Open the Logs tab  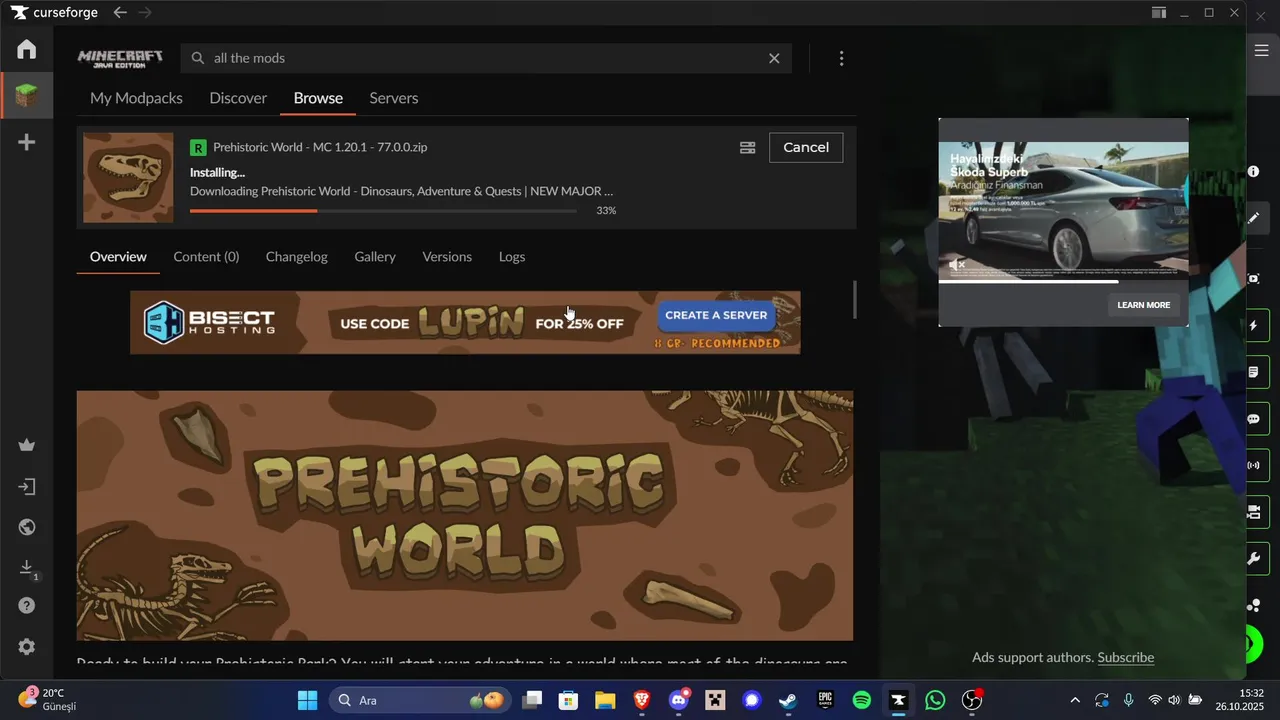pyautogui.click(x=512, y=257)
